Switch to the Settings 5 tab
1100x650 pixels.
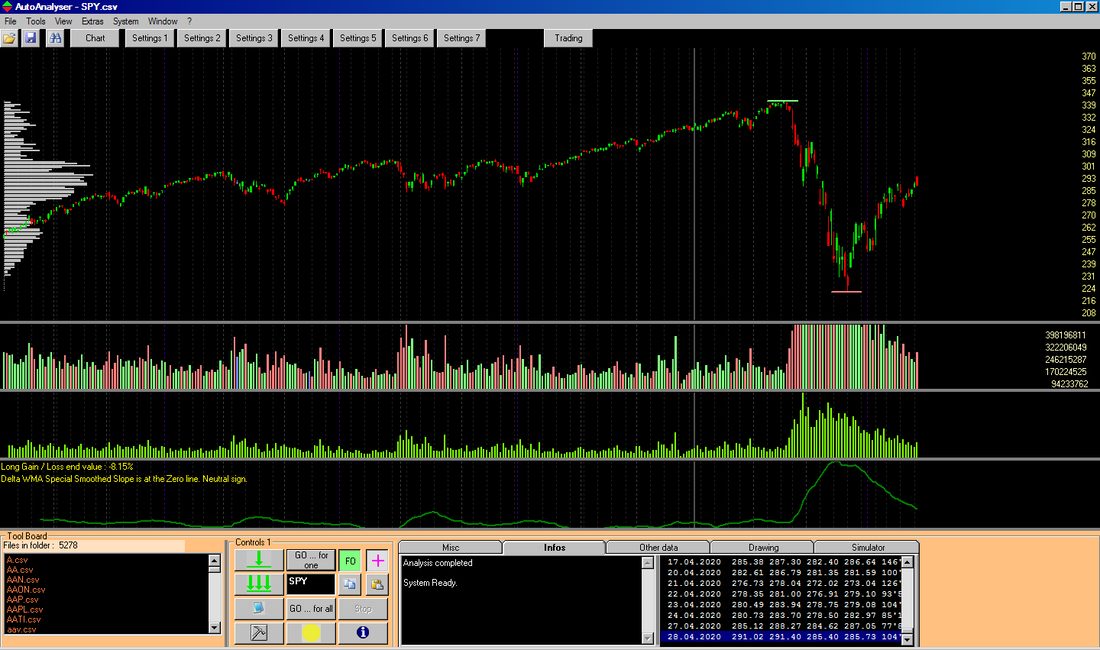point(358,38)
